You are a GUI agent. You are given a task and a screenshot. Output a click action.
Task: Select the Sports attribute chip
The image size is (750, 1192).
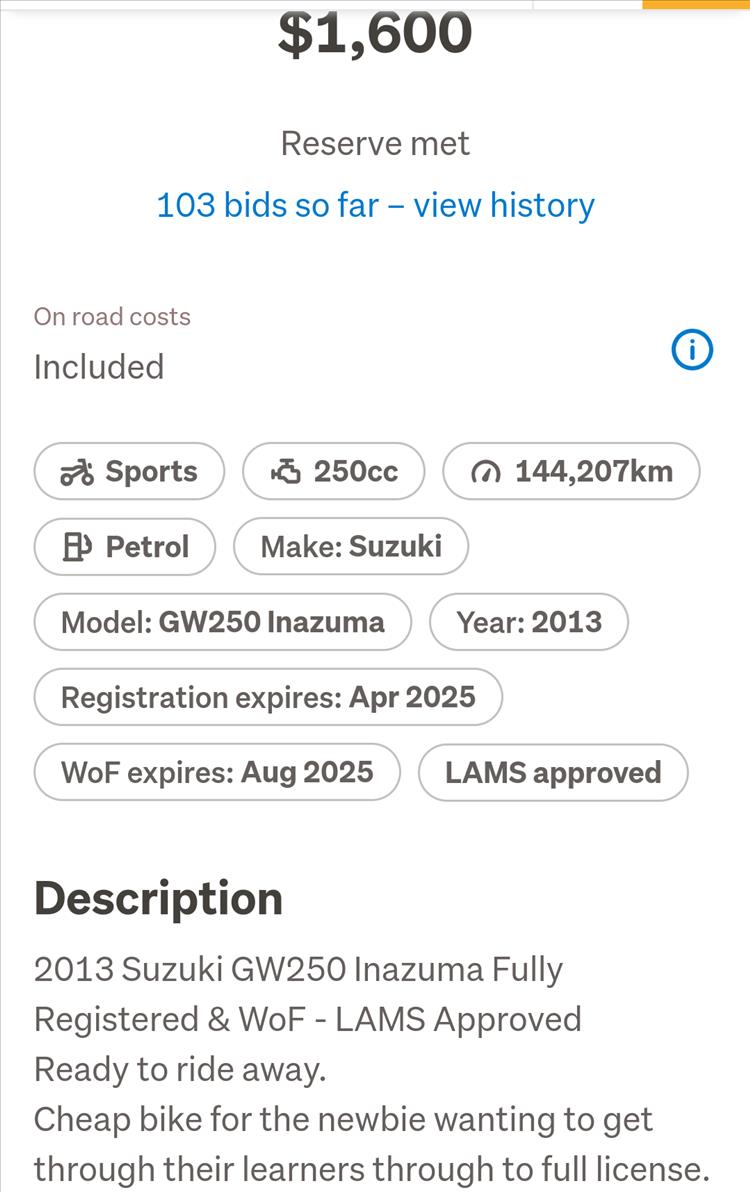click(x=129, y=471)
